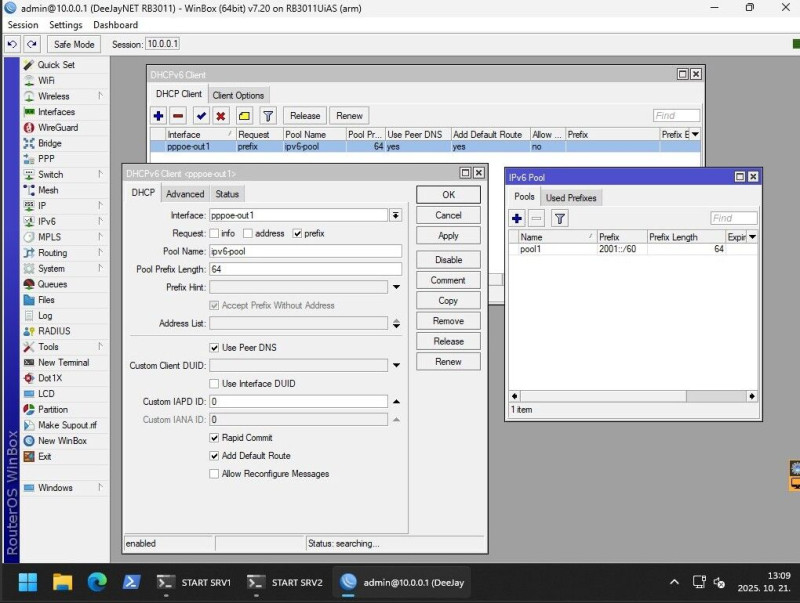Toggle the Request info checkbox

[x=214, y=233]
